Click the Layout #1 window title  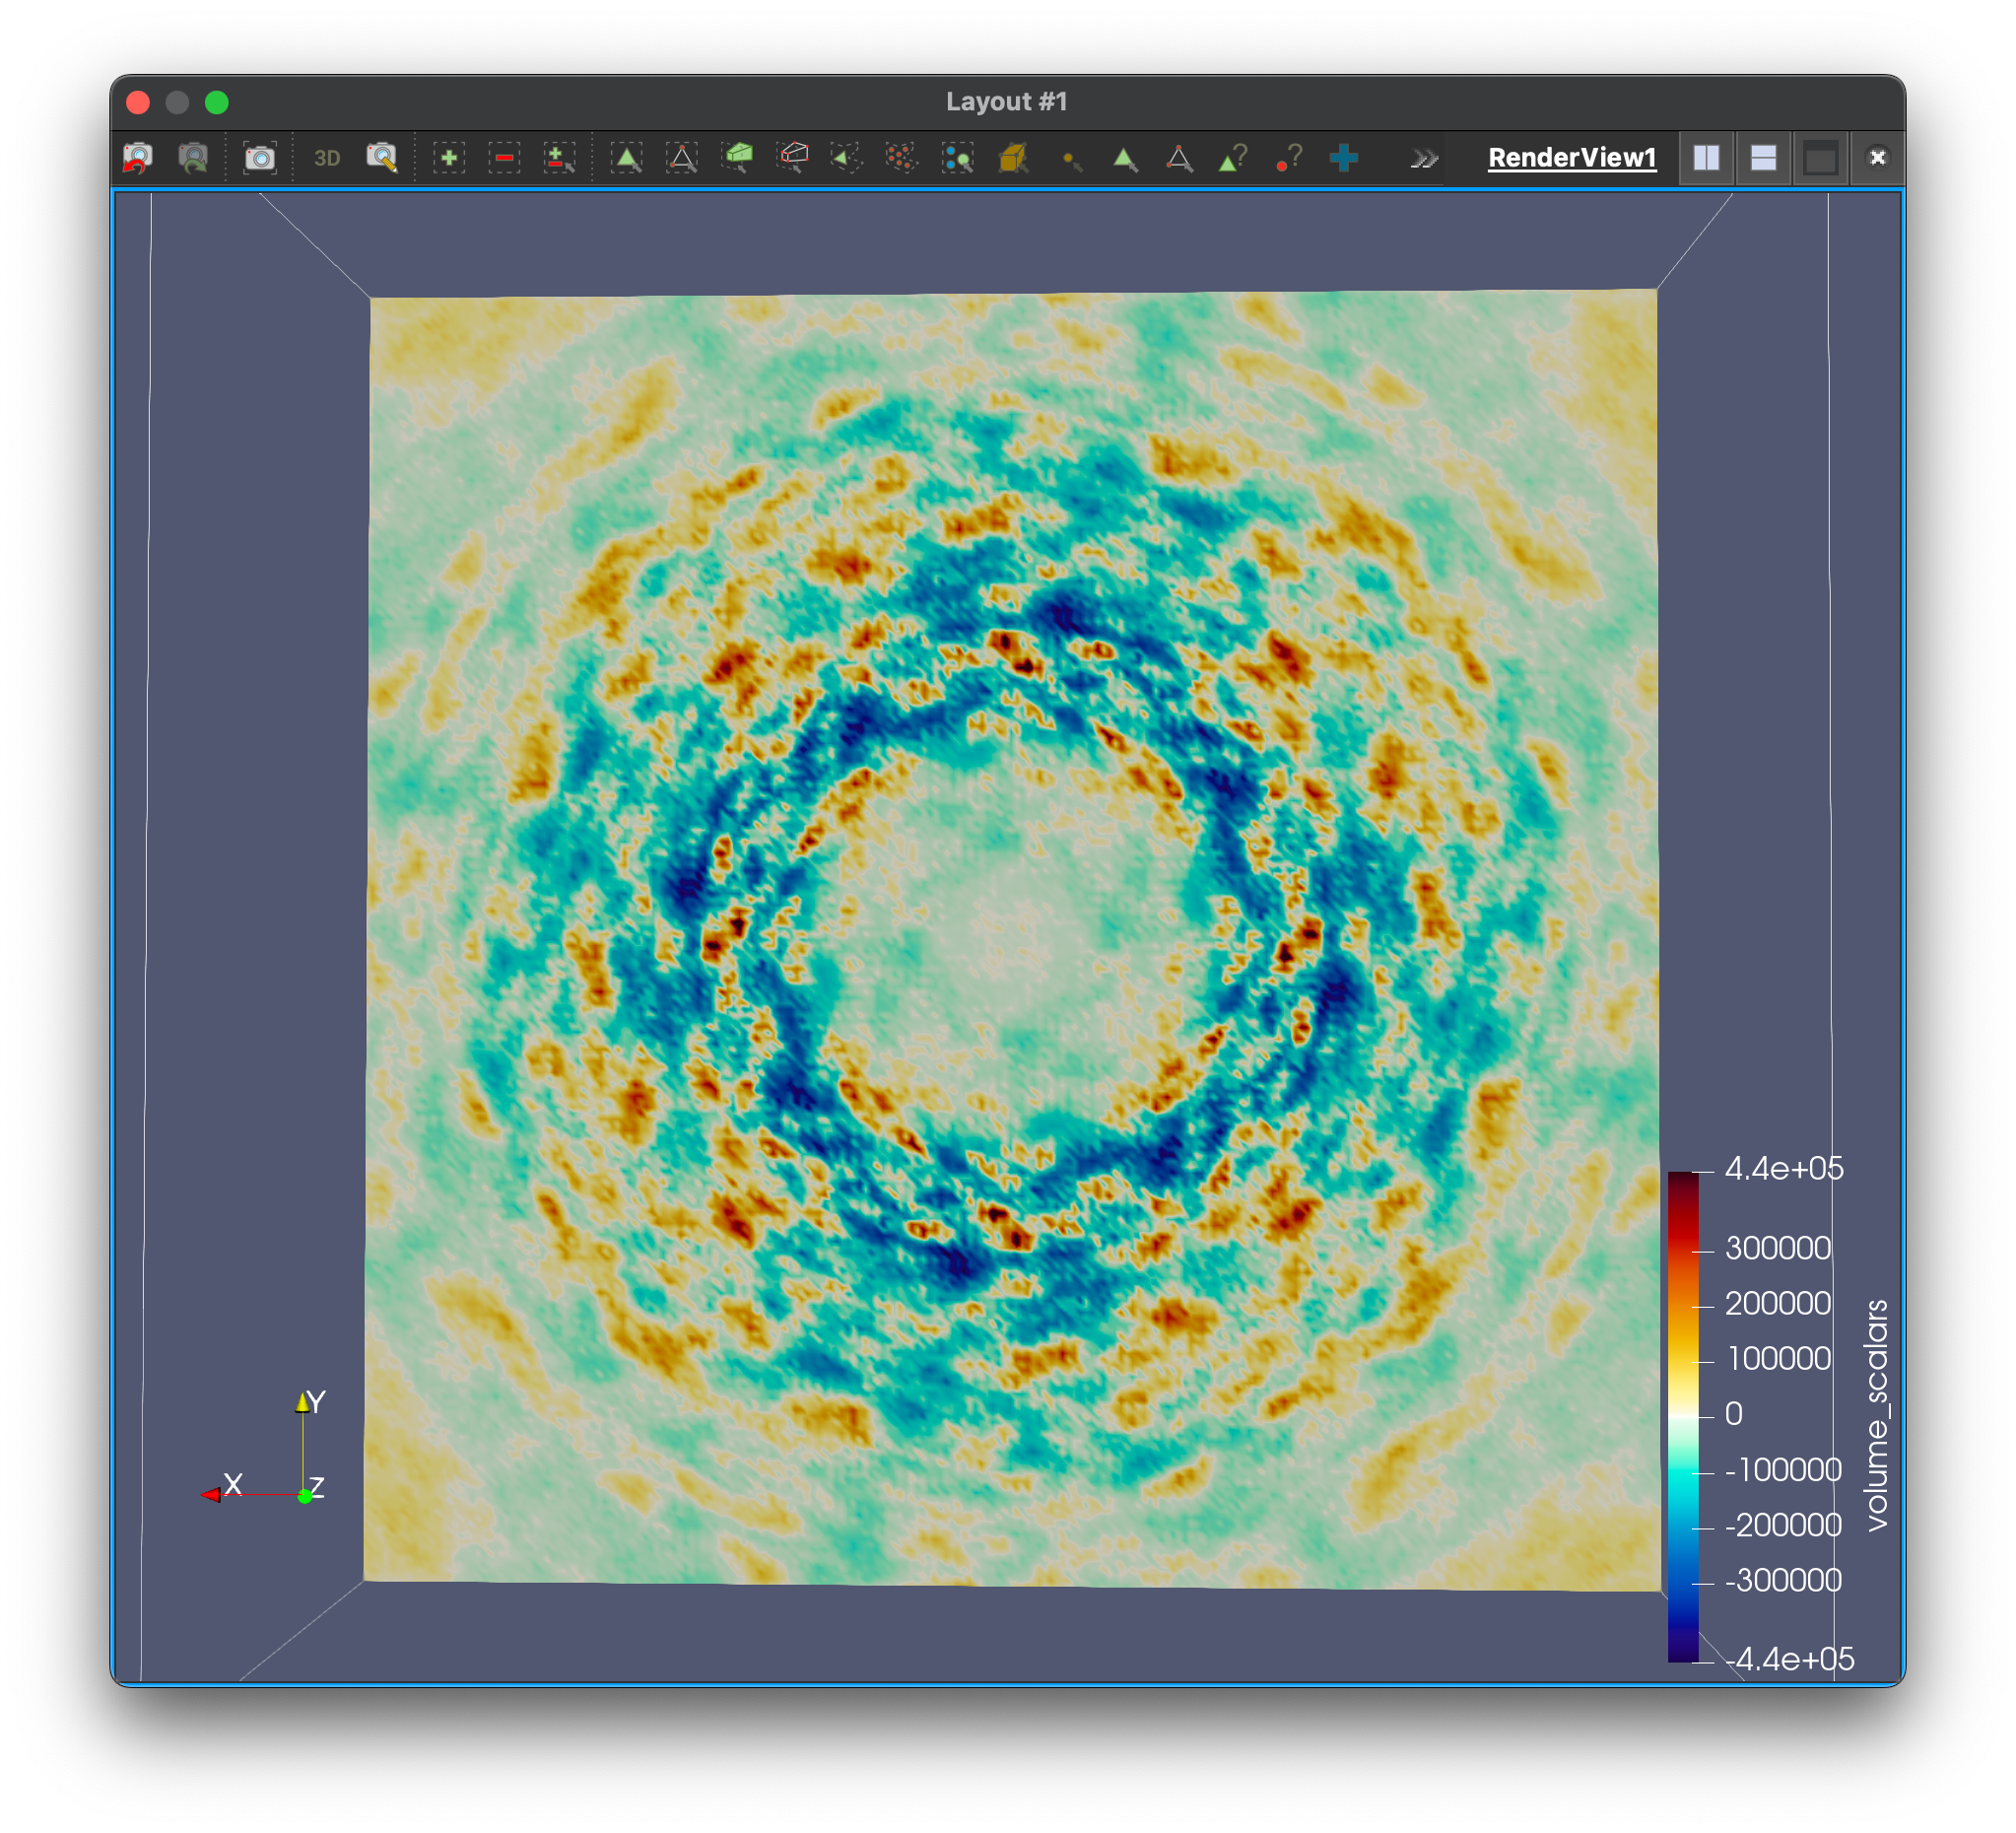coord(1006,101)
